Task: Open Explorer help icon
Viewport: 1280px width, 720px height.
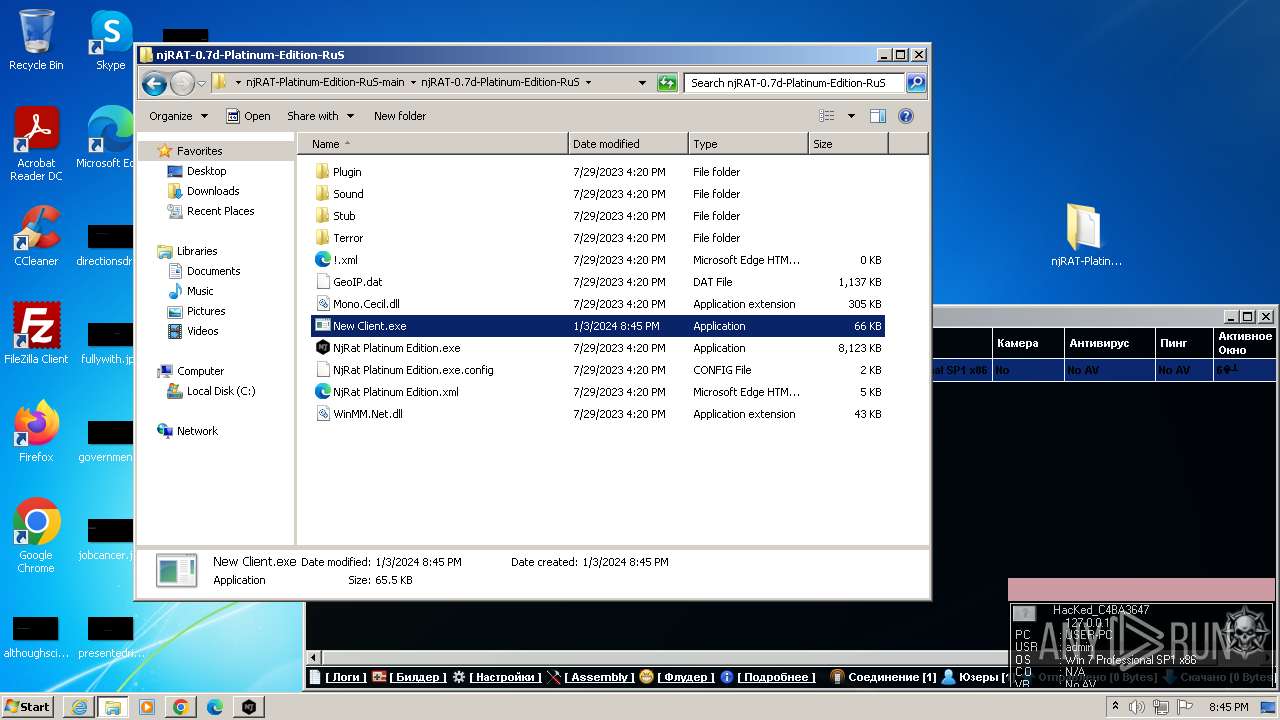Action: coord(906,116)
